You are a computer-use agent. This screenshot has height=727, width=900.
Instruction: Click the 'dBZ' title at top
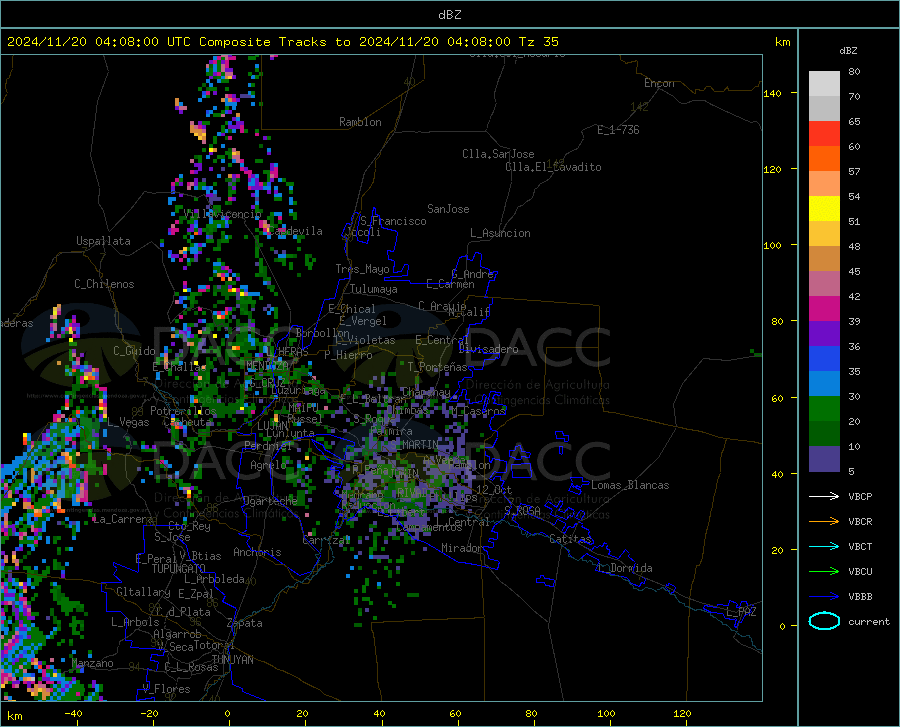pyautogui.click(x=449, y=15)
